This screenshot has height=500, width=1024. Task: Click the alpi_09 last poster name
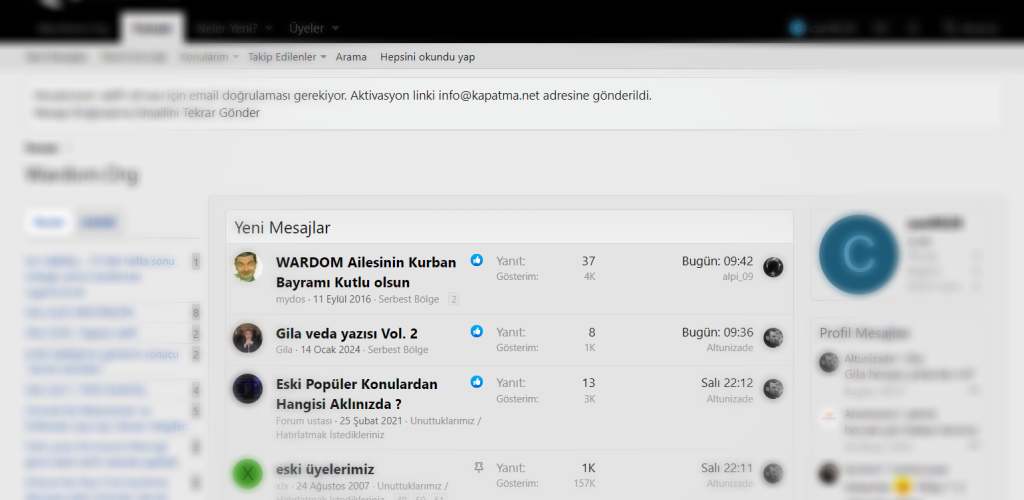pyautogui.click(x=737, y=277)
